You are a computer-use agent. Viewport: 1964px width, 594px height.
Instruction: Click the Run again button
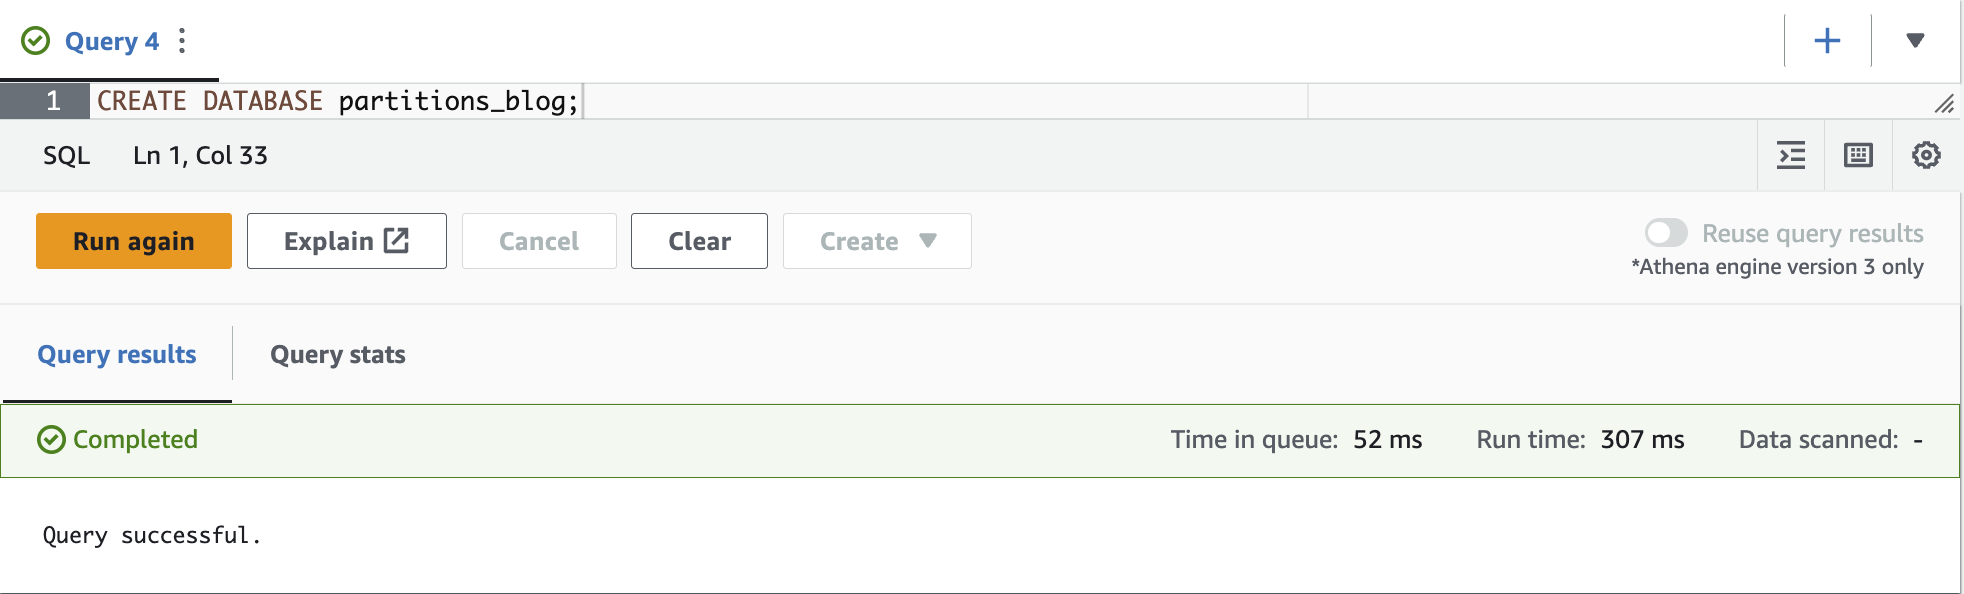coord(134,241)
